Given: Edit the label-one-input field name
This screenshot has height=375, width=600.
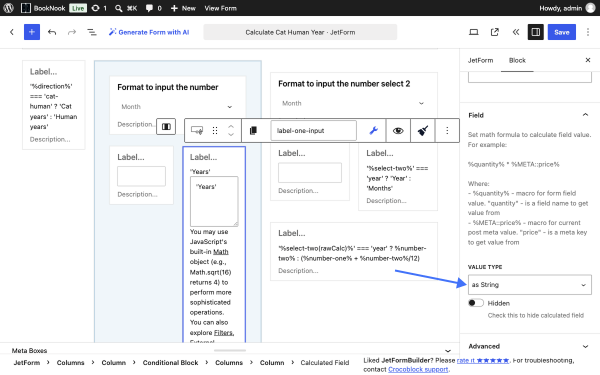Looking at the screenshot, I should [x=314, y=131].
